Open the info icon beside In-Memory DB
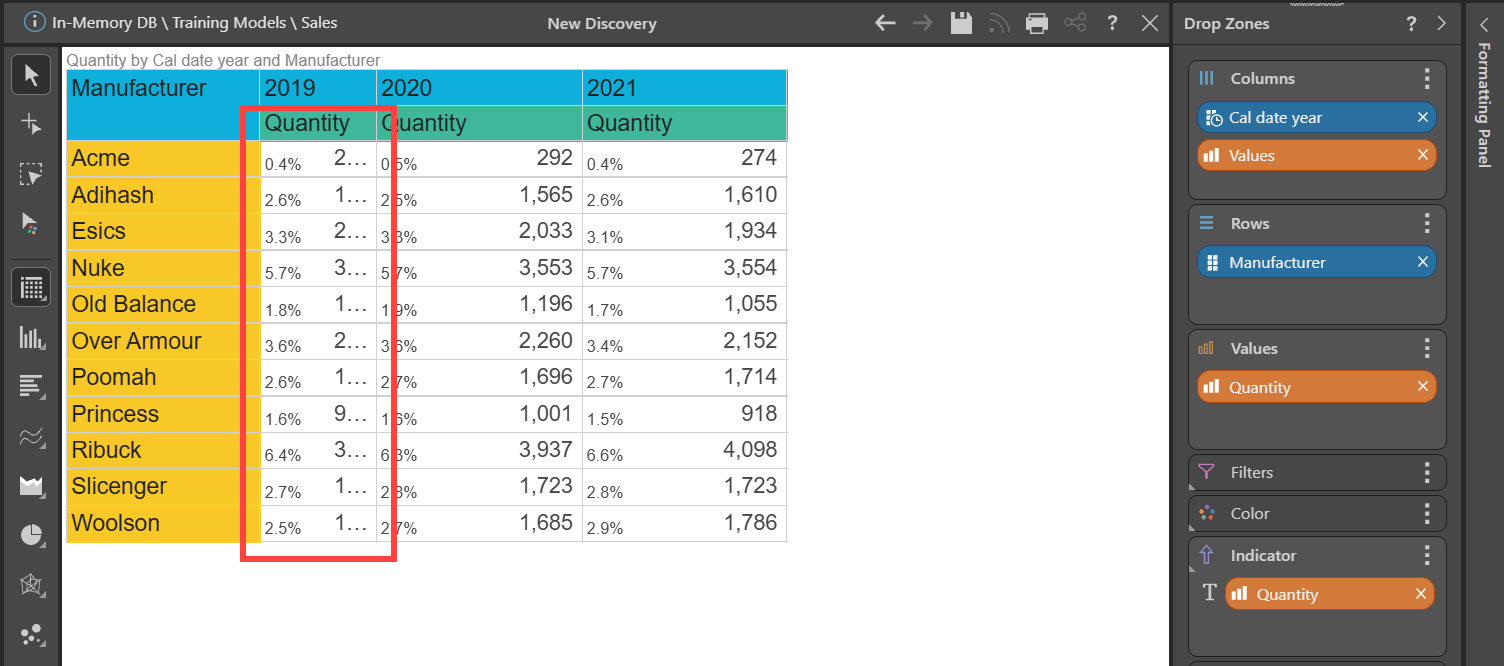Screen dimensions: 1504x666 pyautogui.click(x=34, y=22)
